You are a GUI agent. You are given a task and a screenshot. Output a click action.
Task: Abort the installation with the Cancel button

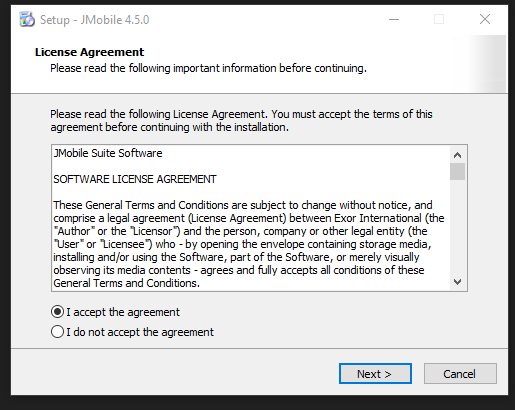[x=460, y=374]
